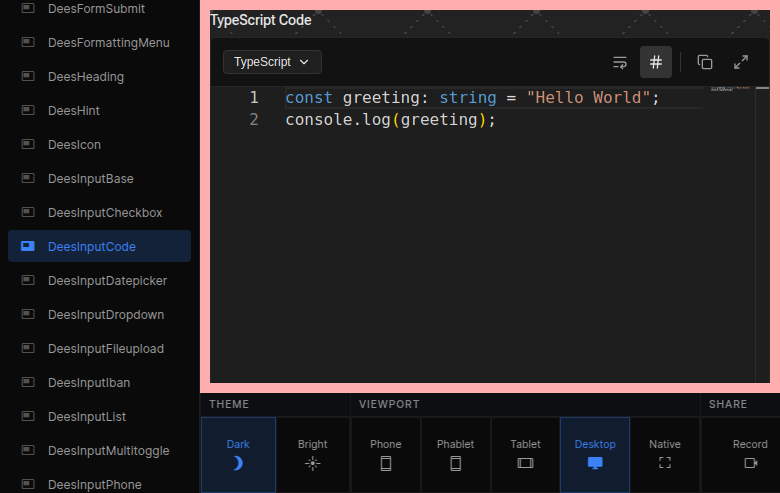The width and height of the screenshot is (780, 493).
Task: Switch theme to Bright
Action: pos(313,454)
